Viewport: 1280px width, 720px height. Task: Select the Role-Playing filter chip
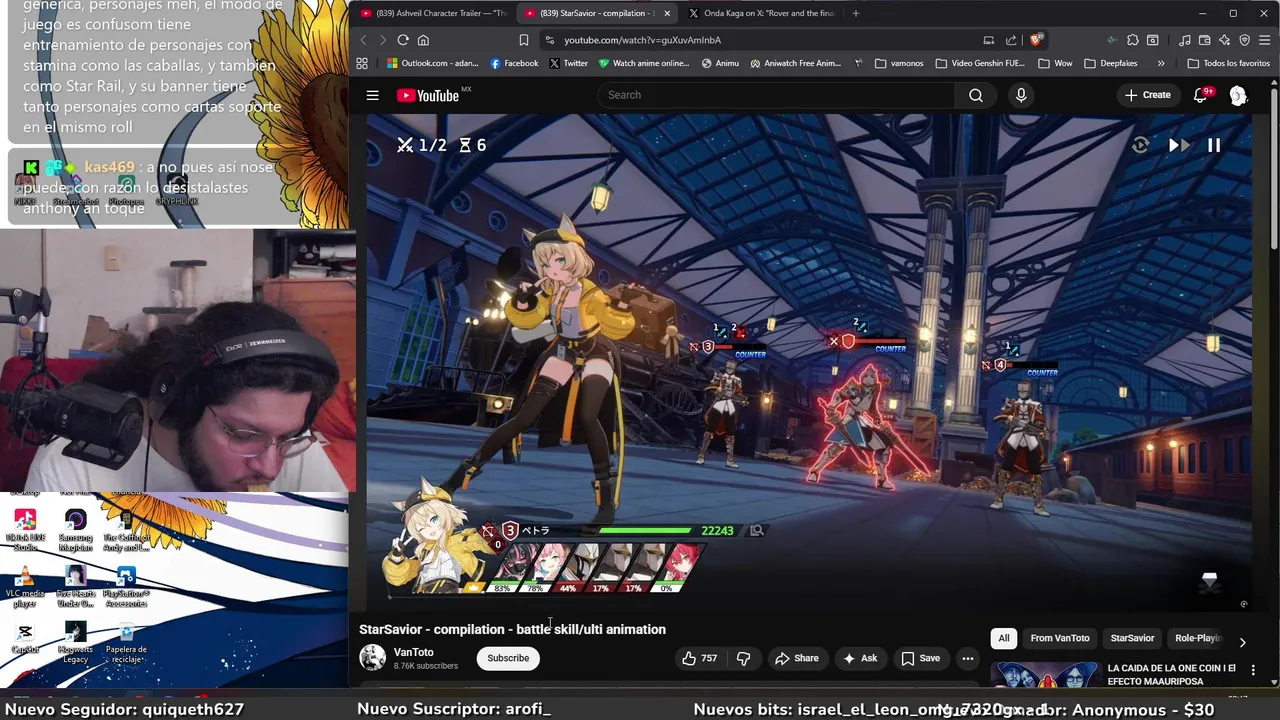click(1196, 638)
